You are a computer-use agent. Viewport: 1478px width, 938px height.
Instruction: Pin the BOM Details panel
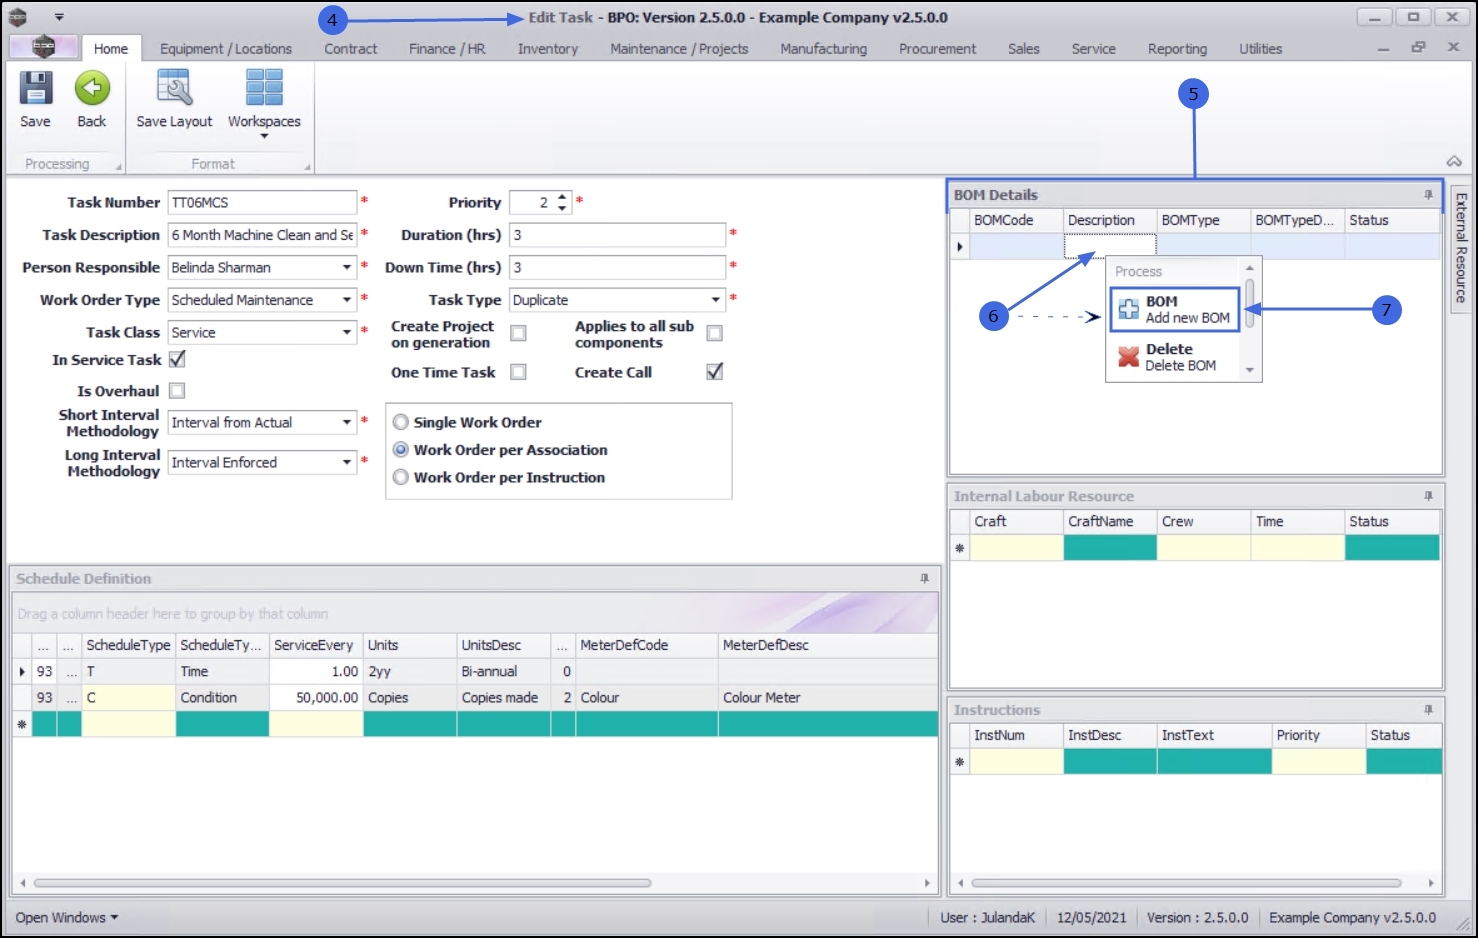pos(1428,195)
